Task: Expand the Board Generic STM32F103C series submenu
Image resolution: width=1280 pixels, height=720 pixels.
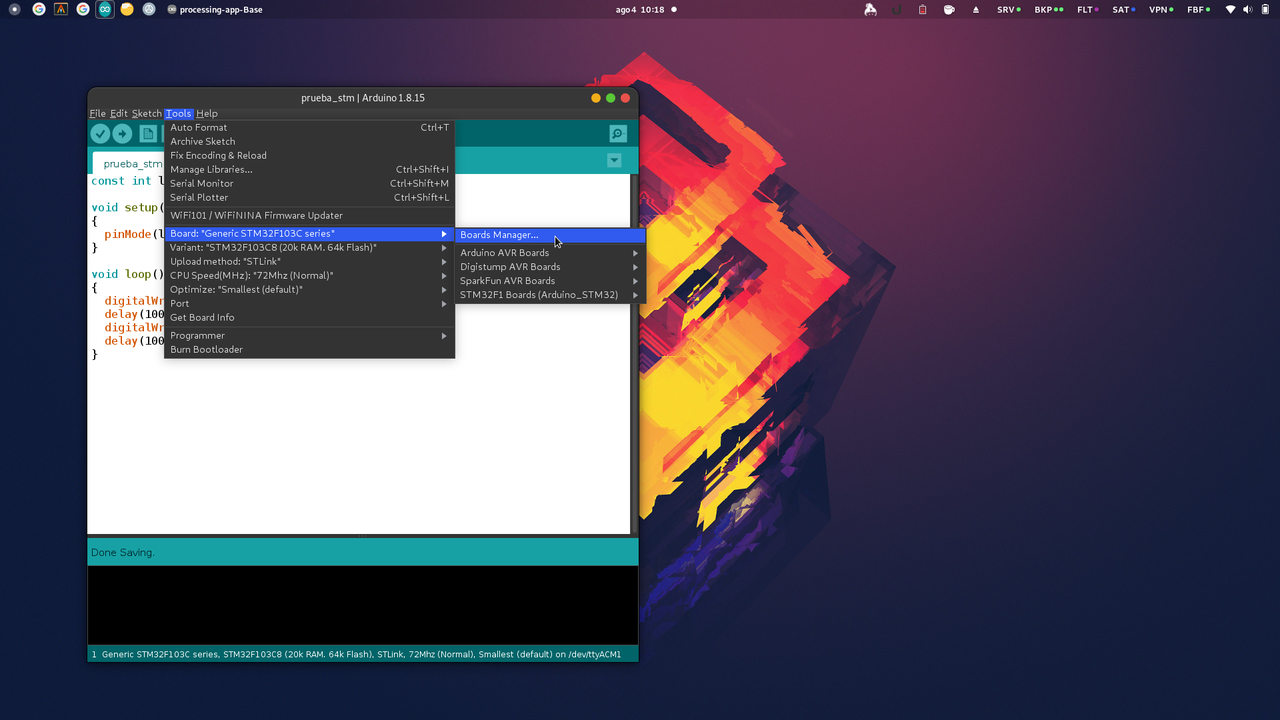Action: pyautogui.click(x=310, y=234)
